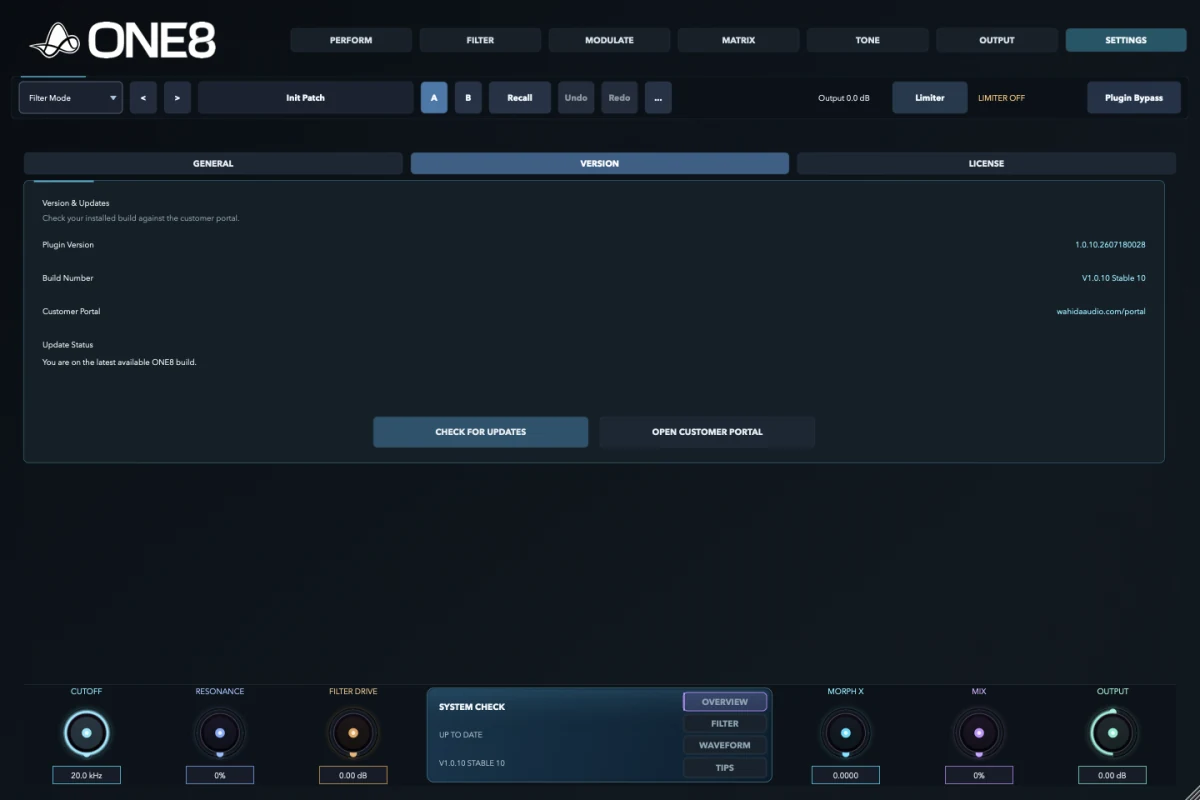Select the VERSION settings tab
This screenshot has height=800, width=1200.
600,163
